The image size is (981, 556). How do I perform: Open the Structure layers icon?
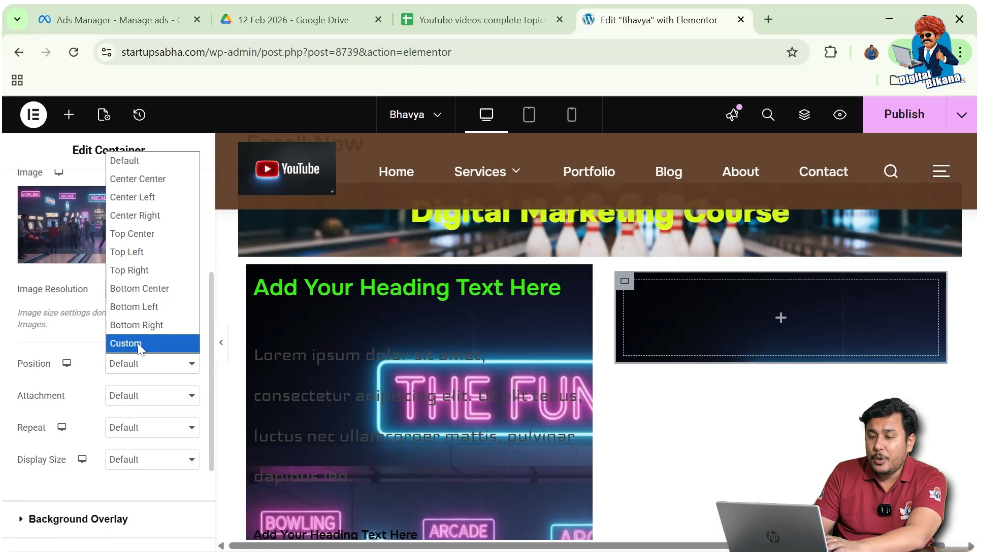pos(804,115)
